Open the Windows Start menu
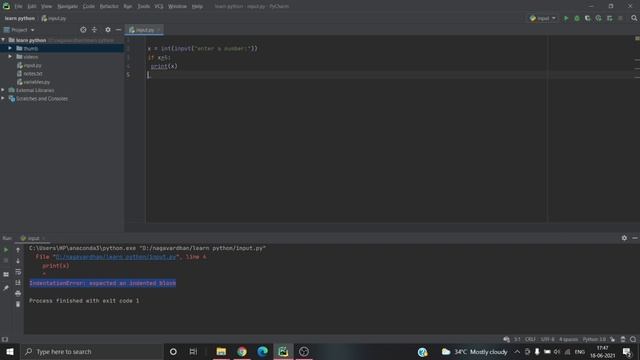Screen dimensions: 640x360 pyautogui.click(x=10, y=351)
